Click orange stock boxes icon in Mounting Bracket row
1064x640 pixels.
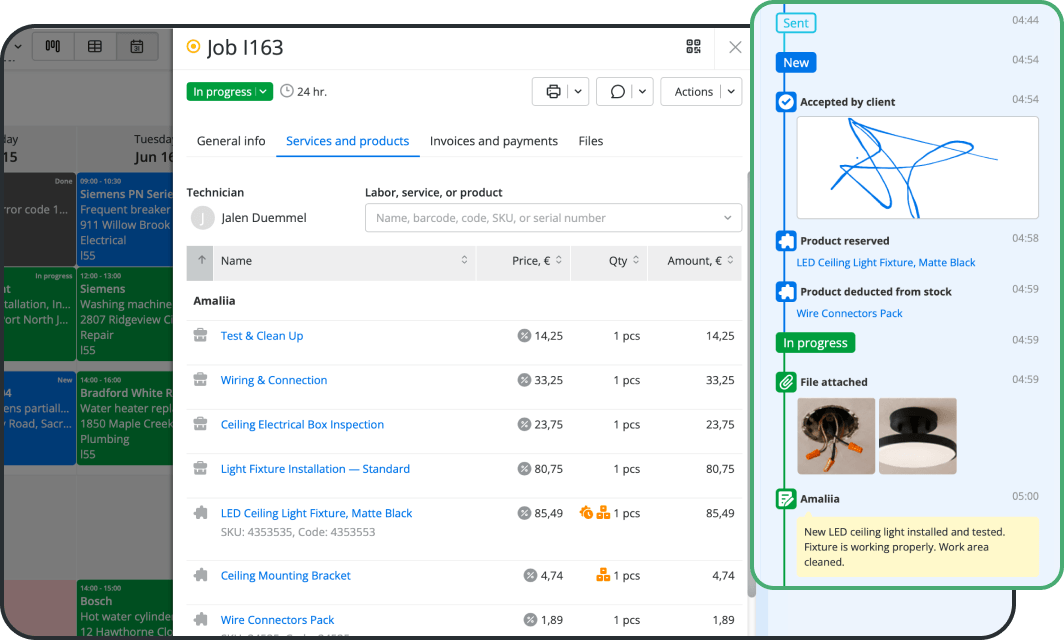pos(603,576)
